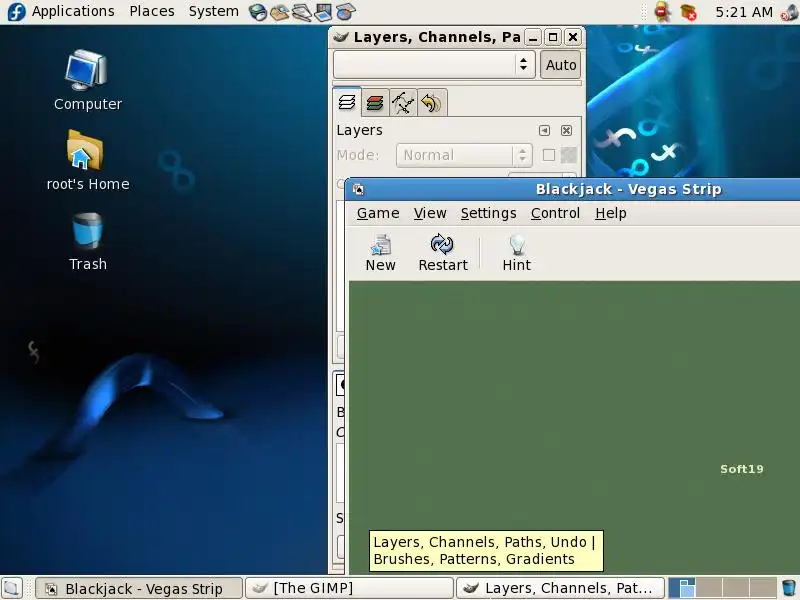Select the second workspace in the switcher
The width and height of the screenshot is (800, 600).
click(x=709, y=588)
